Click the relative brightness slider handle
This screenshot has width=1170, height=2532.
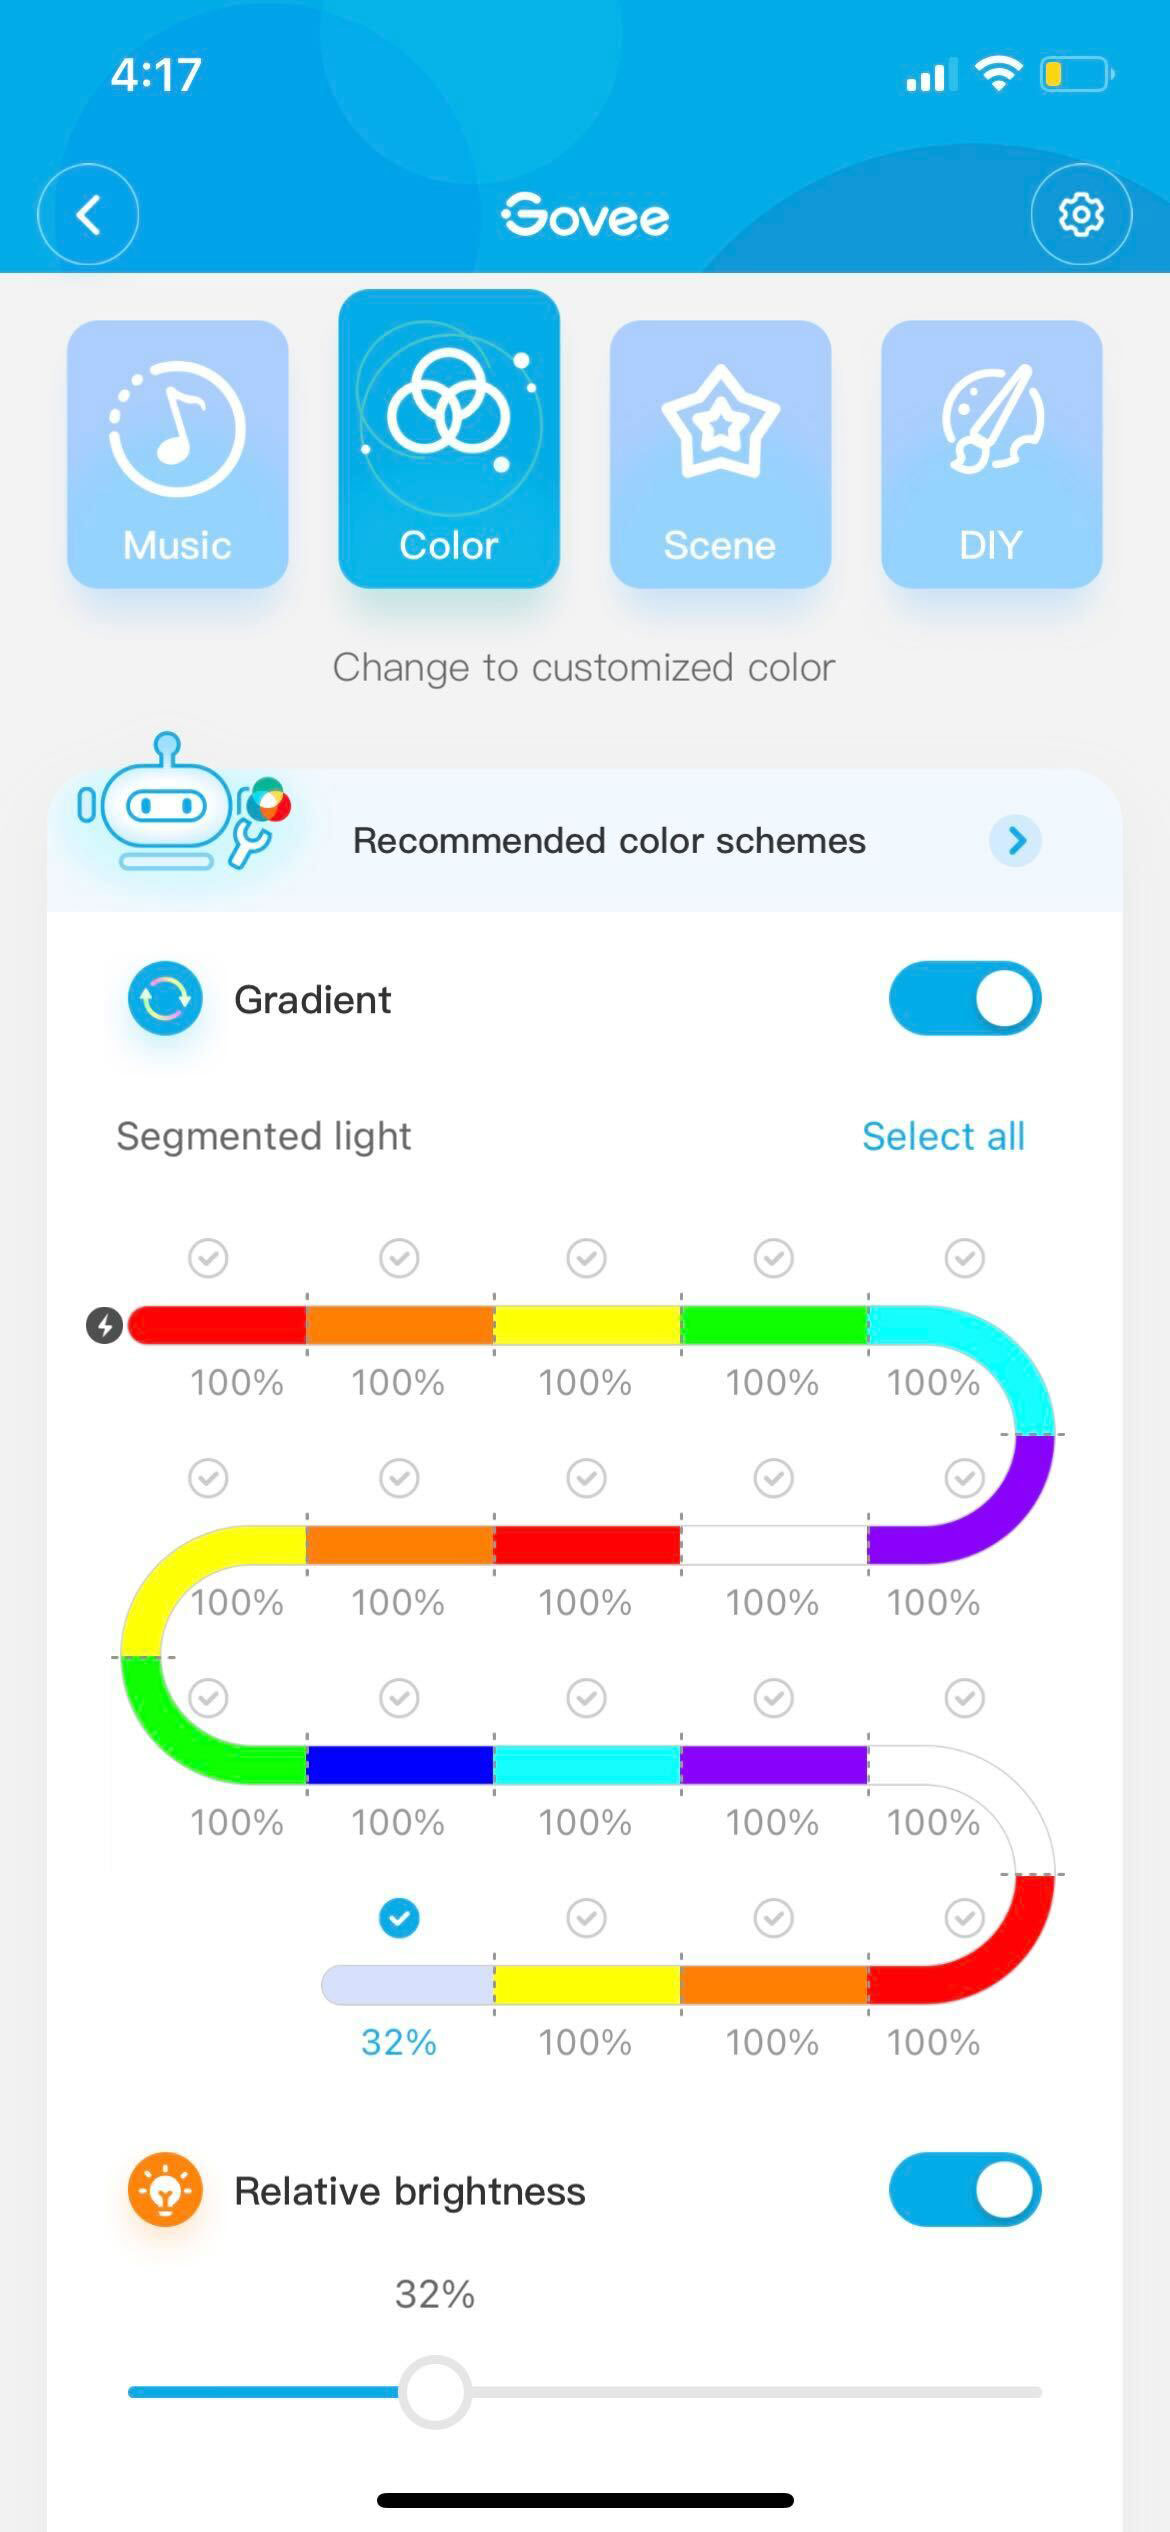pyautogui.click(x=435, y=2392)
